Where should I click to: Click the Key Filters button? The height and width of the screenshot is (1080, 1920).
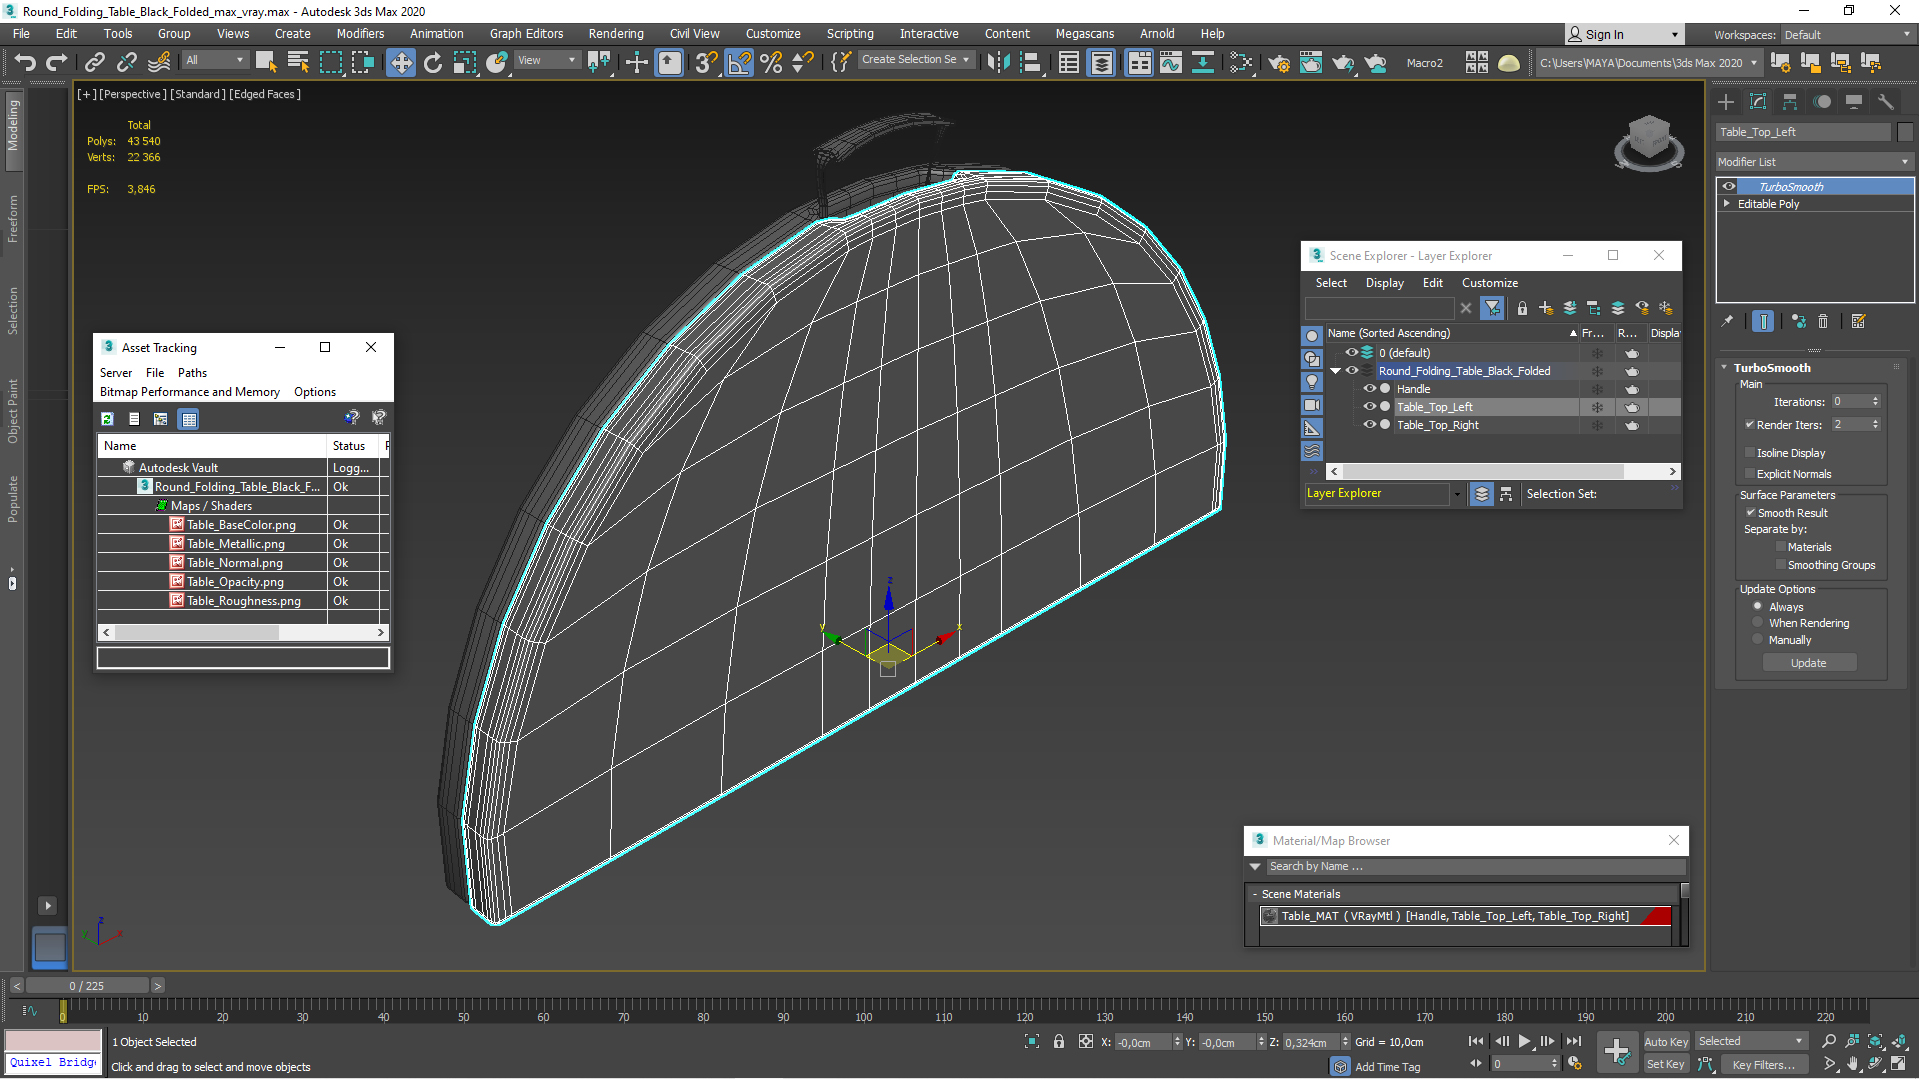(1763, 1064)
